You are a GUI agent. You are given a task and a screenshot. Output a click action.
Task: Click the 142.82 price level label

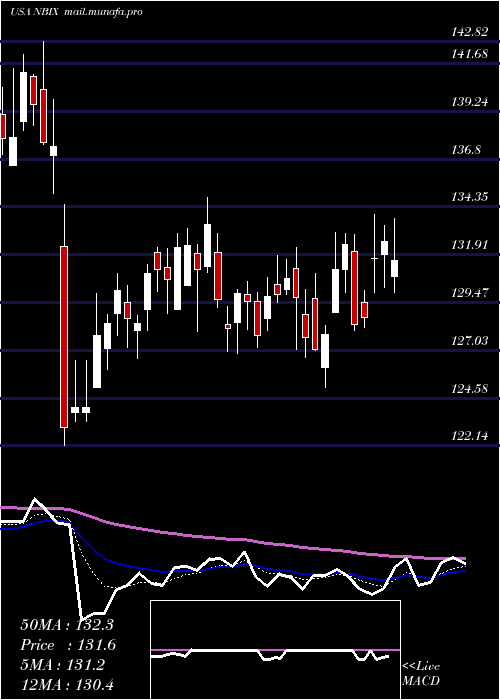click(468, 31)
